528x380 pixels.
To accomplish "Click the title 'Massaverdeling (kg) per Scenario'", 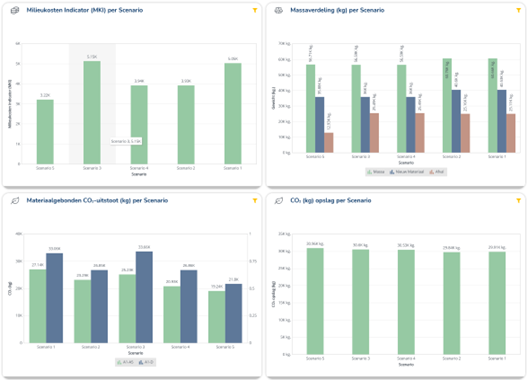I will coord(337,10).
